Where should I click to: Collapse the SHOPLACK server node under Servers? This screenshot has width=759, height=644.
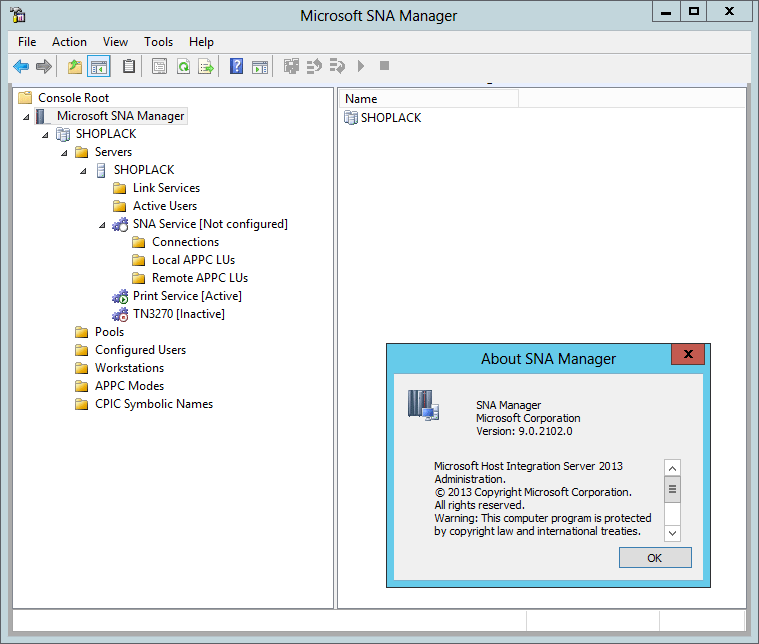84,170
